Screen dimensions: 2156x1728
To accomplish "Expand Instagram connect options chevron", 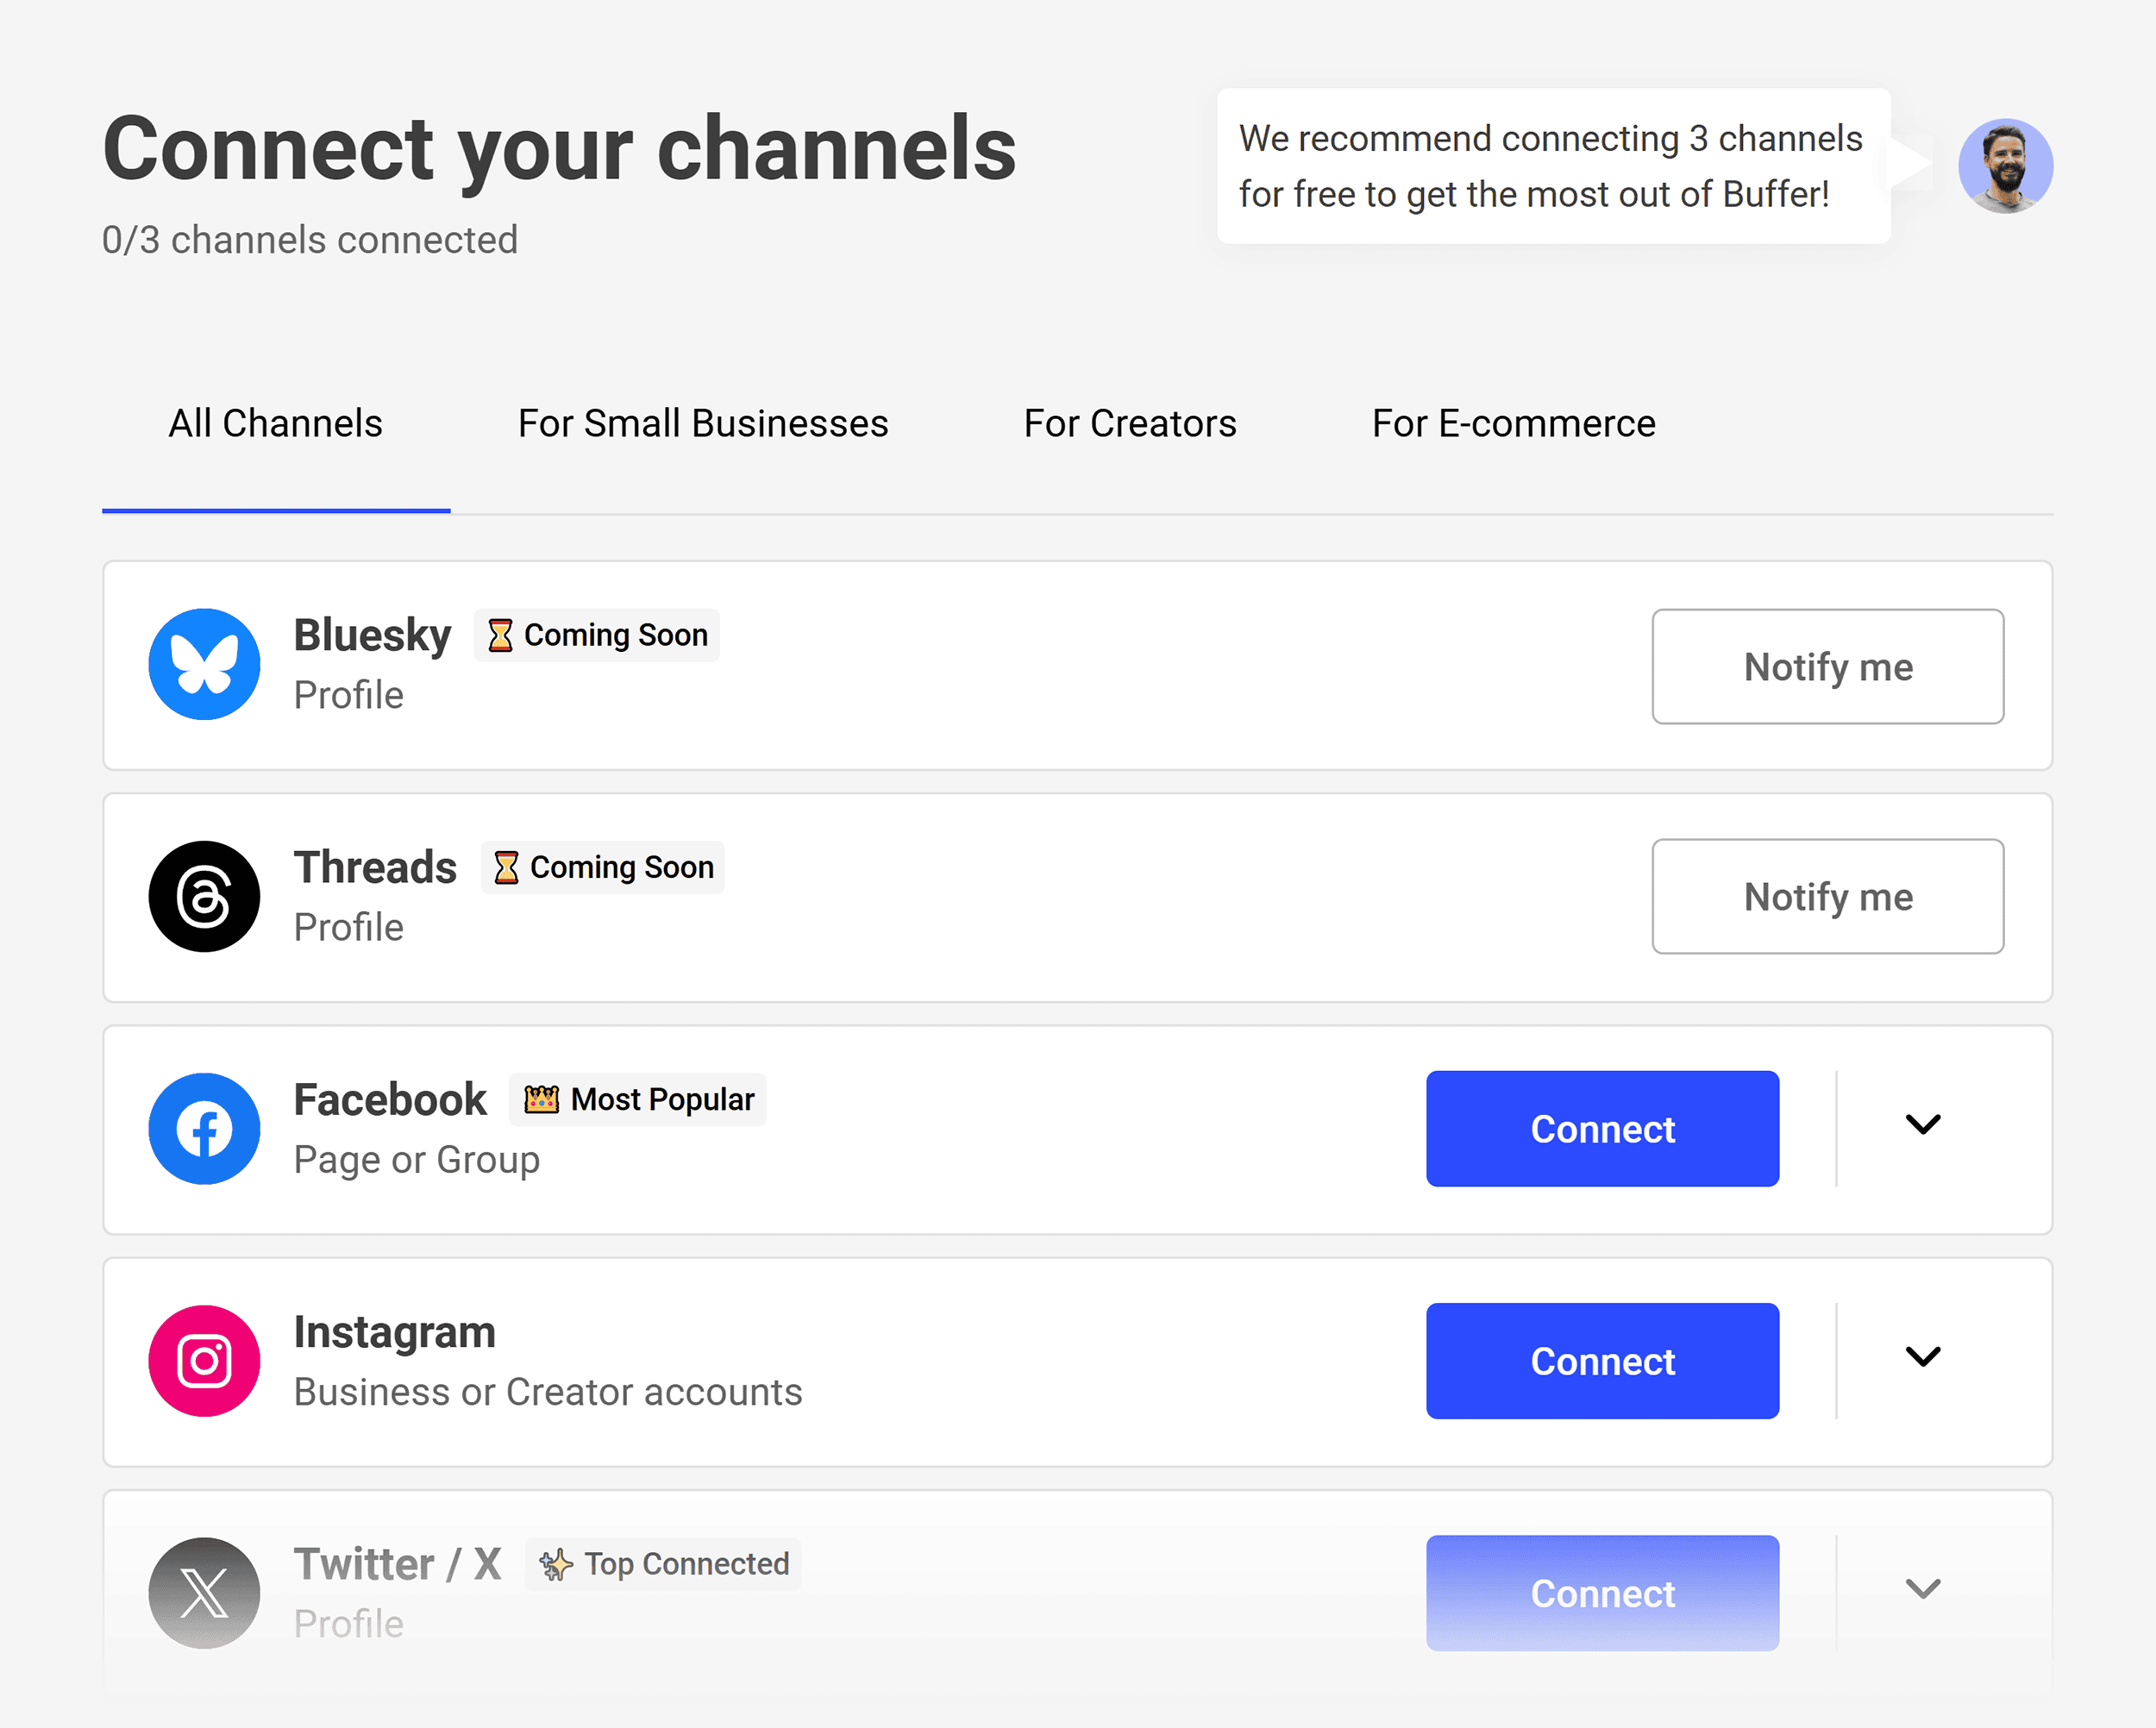I will point(1922,1357).
